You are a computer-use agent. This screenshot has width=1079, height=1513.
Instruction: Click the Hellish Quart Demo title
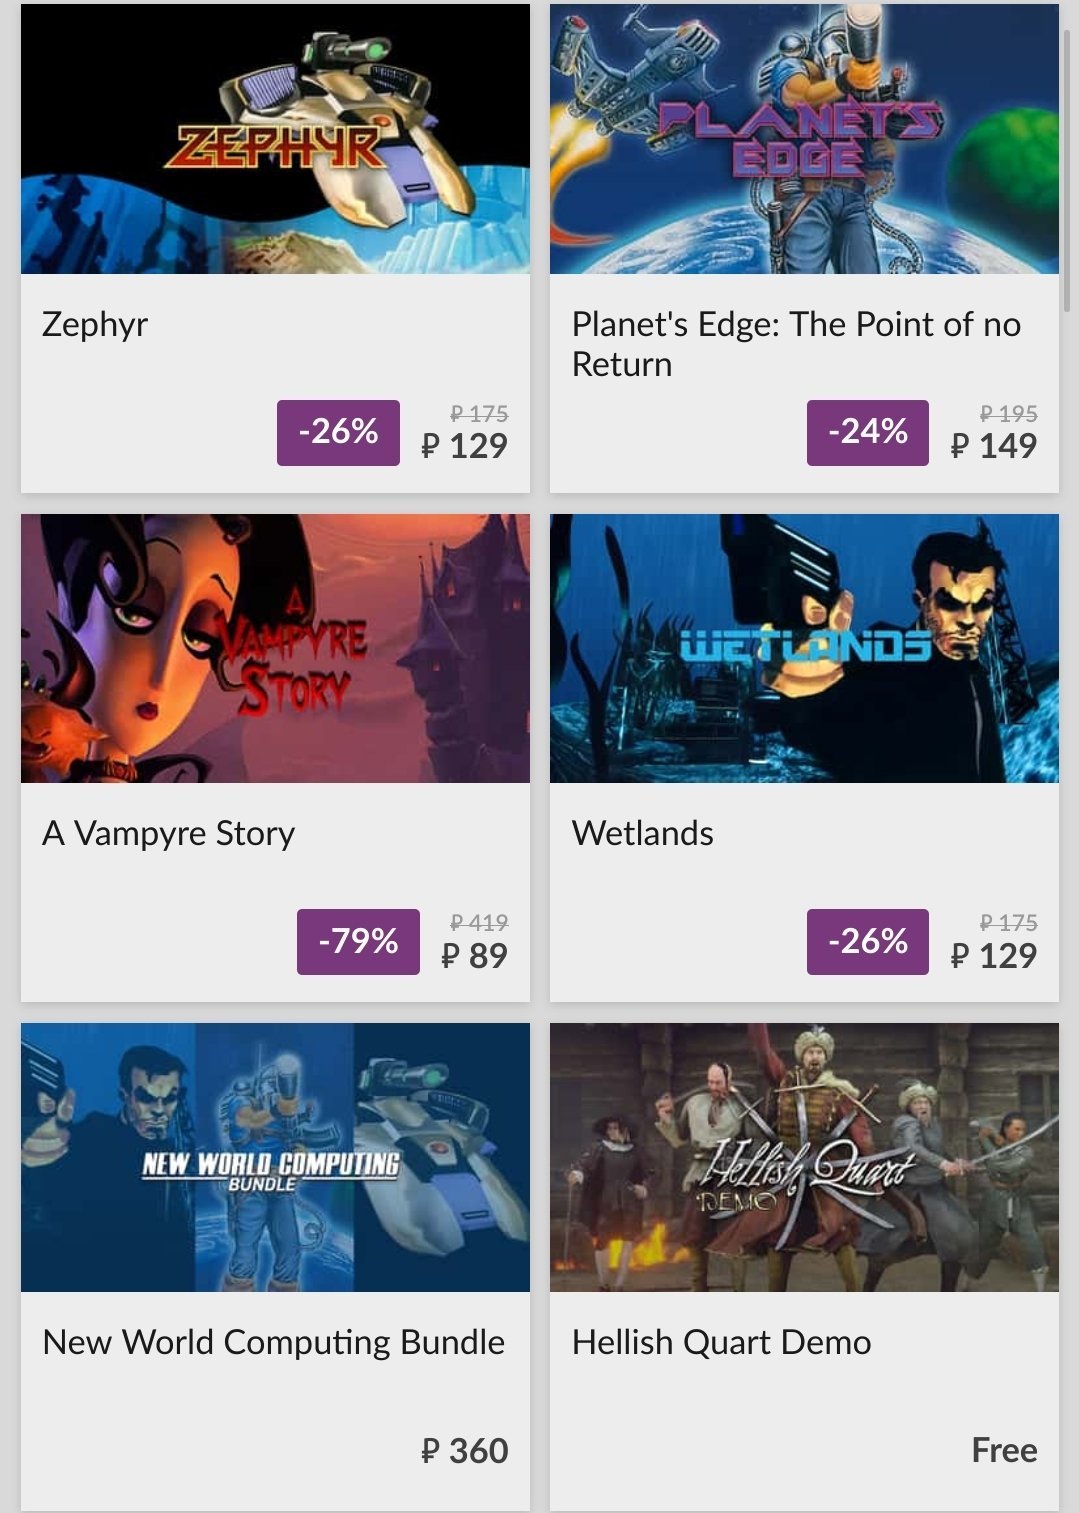[721, 1342]
